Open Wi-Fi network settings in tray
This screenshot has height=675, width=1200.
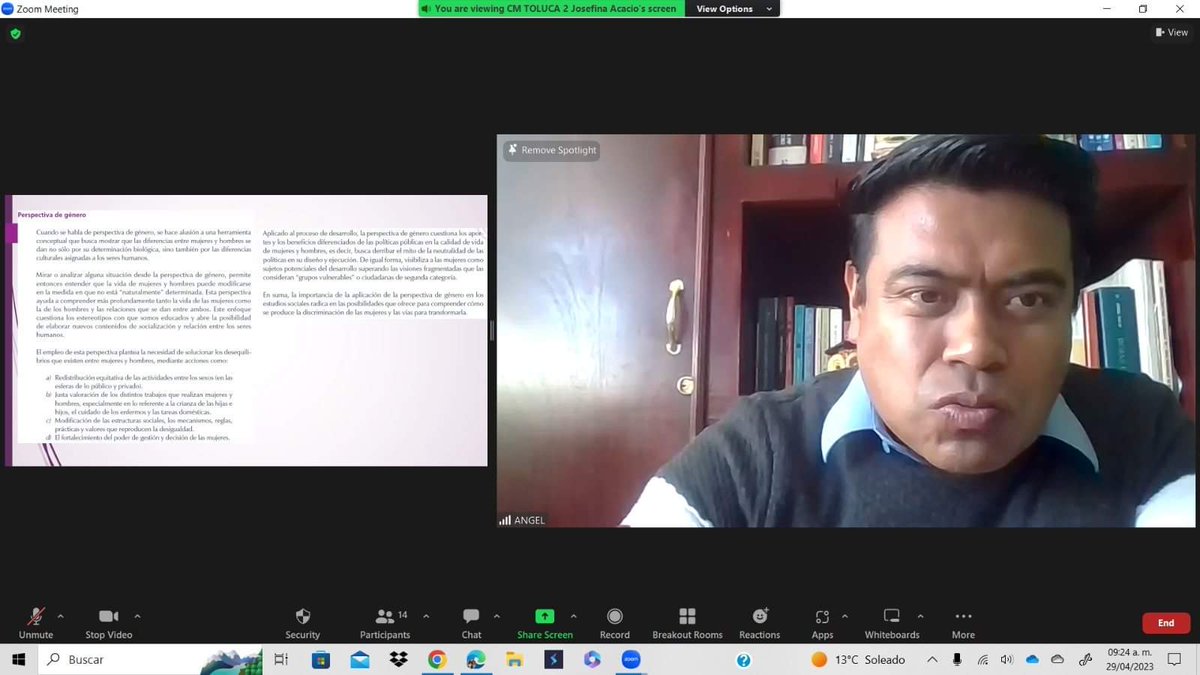[x=983, y=660]
